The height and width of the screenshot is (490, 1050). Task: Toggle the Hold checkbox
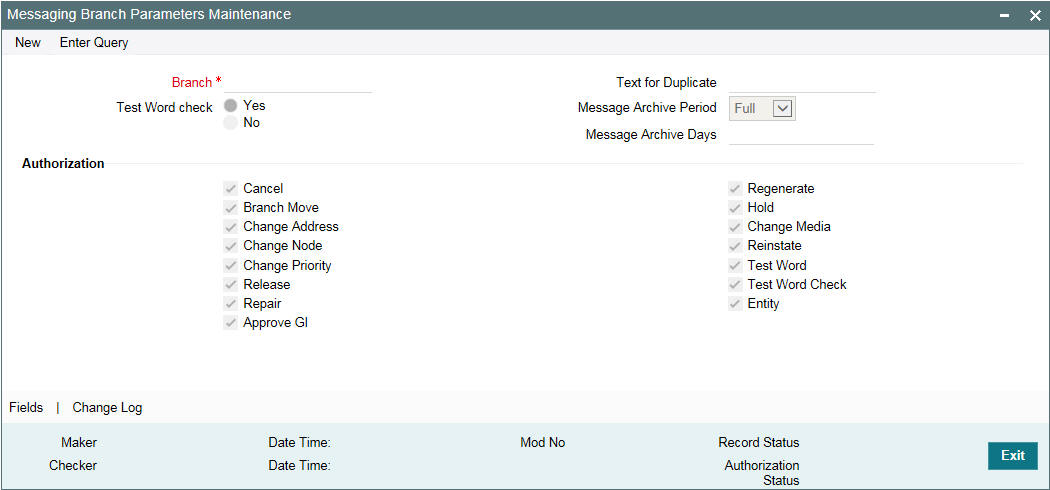(x=735, y=208)
